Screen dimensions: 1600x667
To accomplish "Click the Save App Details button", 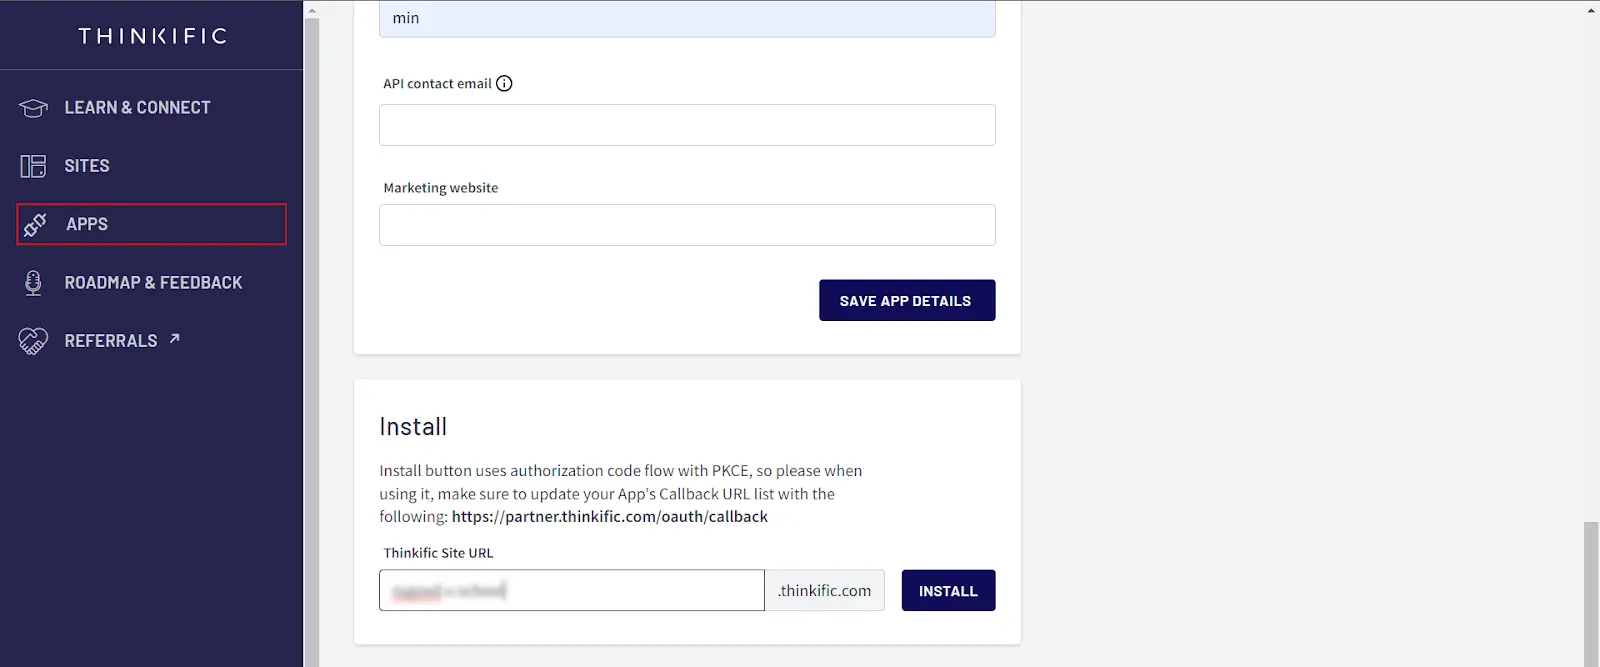I will [906, 300].
